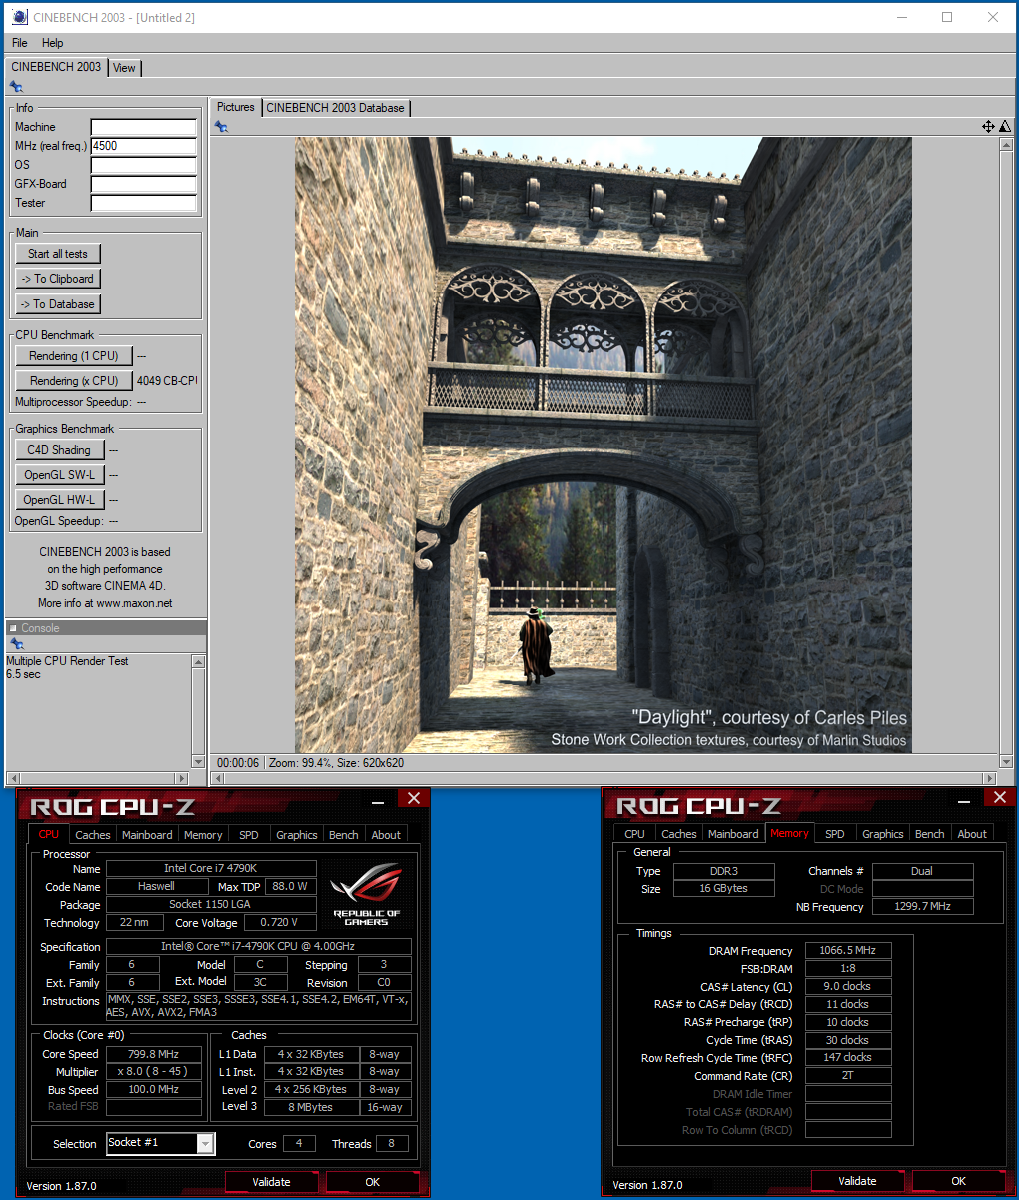Open the Socket #1 selection dropdown

pos(205,1143)
